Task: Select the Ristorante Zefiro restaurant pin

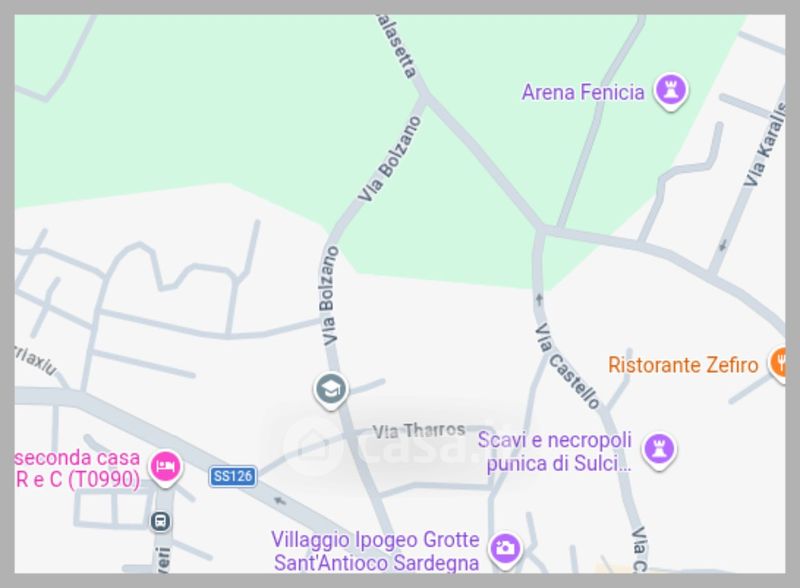Action: coord(778,363)
